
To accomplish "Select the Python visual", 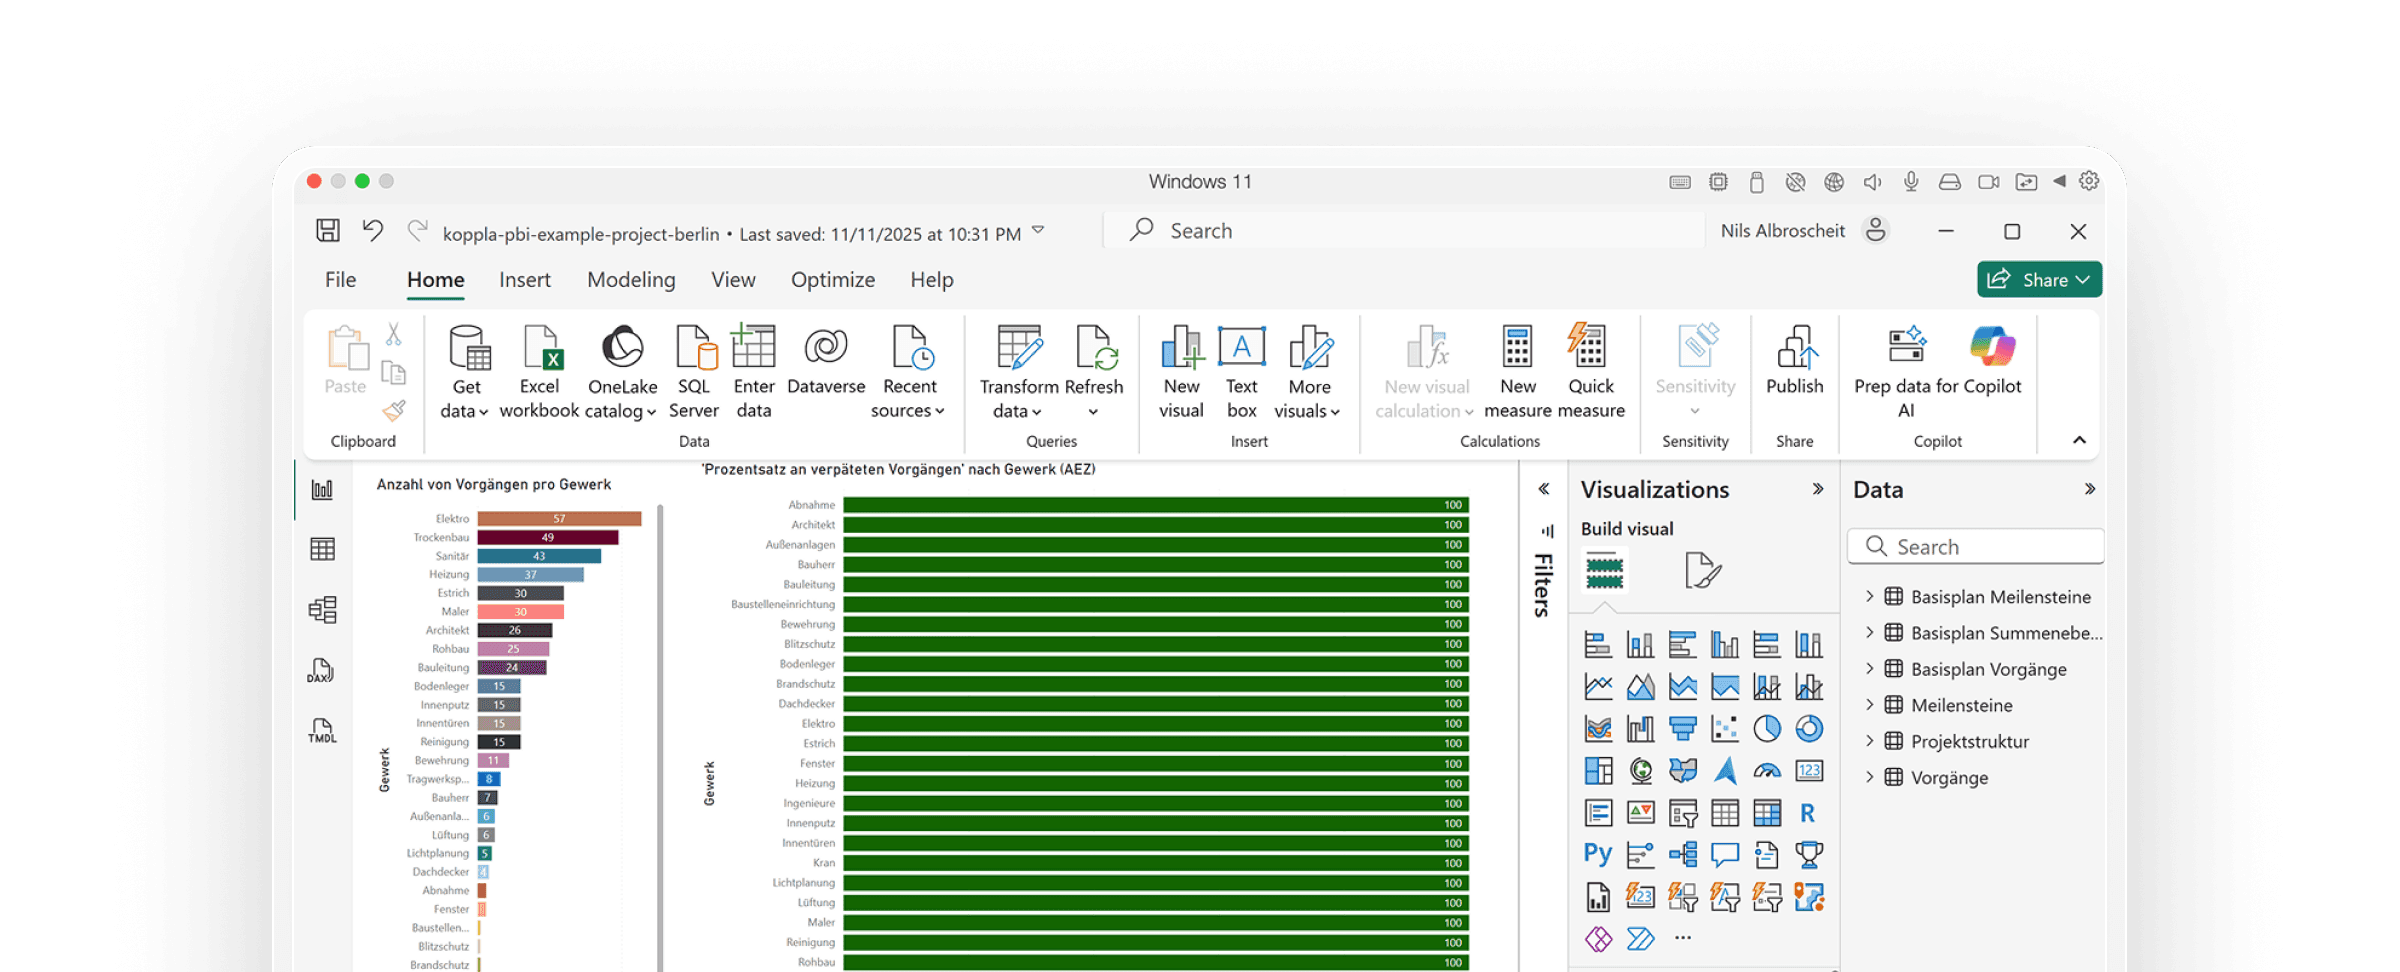I will click(1598, 854).
